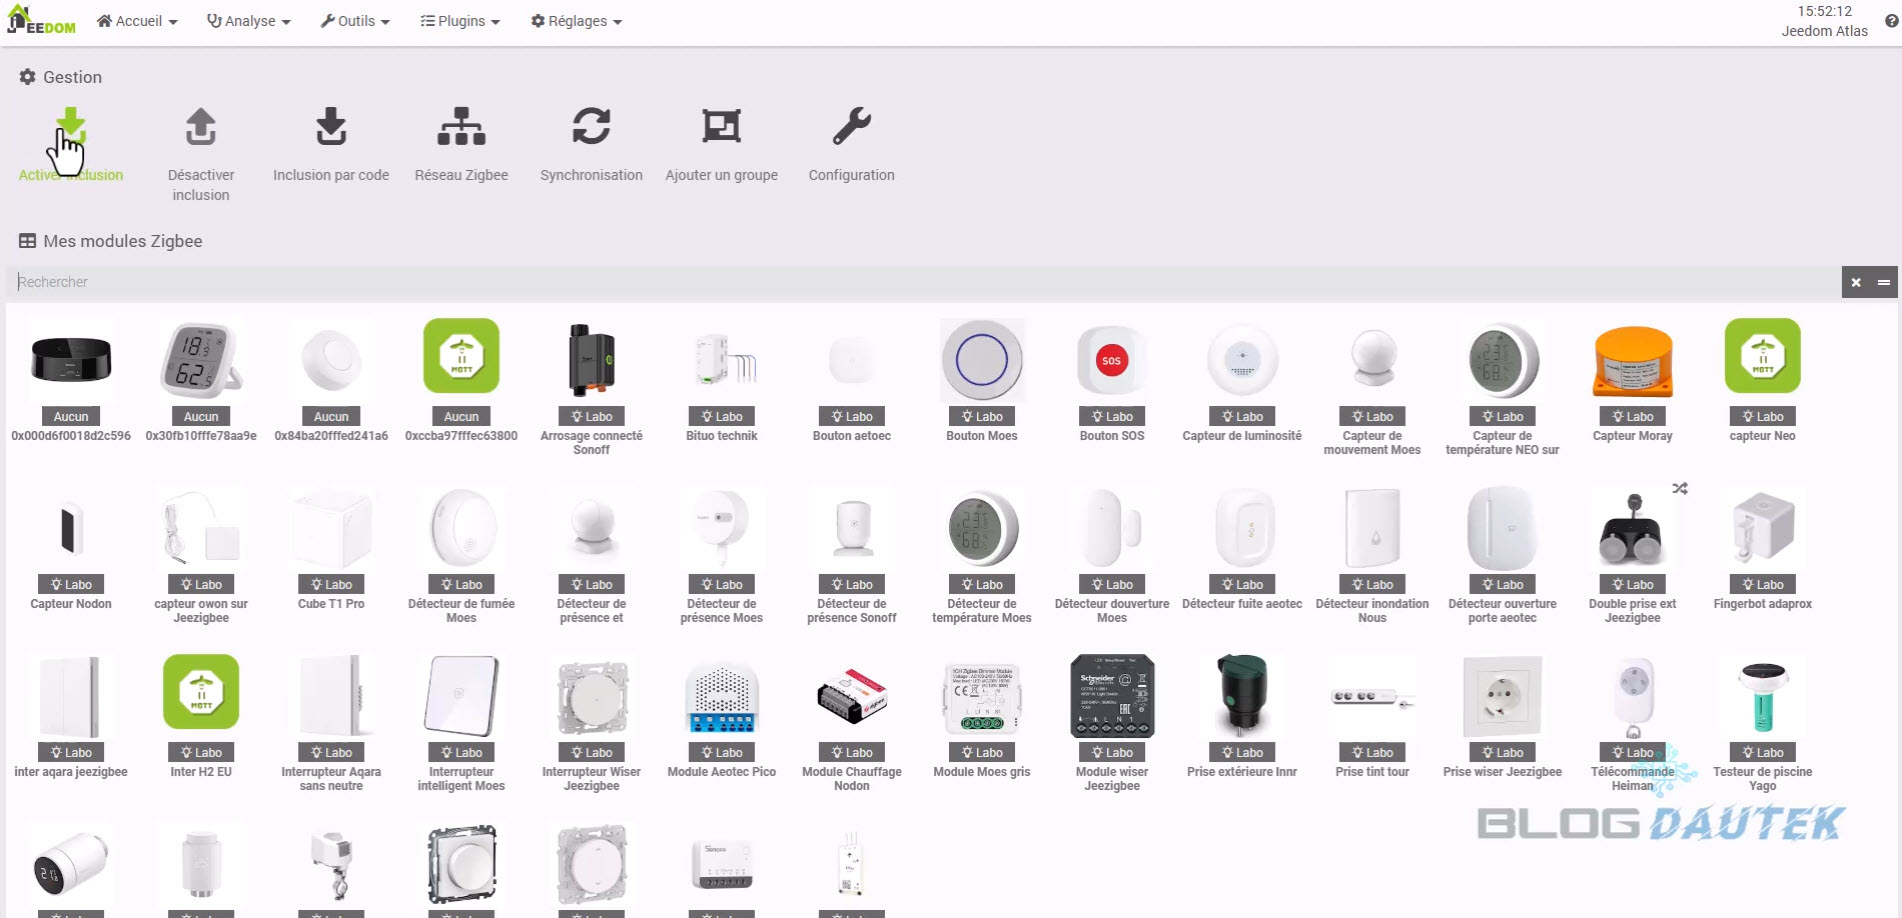The width and height of the screenshot is (1902, 918).
Task: Open the help question mark icon
Action: 1891,21
